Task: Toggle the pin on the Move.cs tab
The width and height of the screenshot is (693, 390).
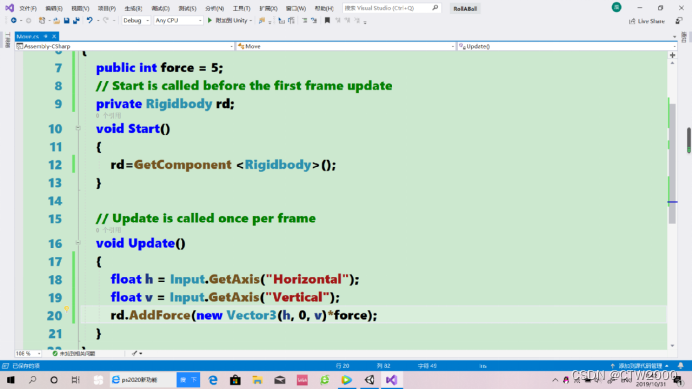Action: click(46, 36)
